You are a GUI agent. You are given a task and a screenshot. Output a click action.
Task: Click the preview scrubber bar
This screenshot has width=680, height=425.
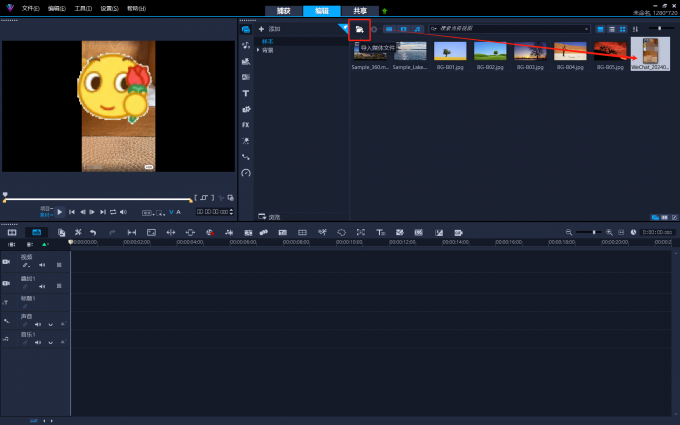[x=98, y=199]
